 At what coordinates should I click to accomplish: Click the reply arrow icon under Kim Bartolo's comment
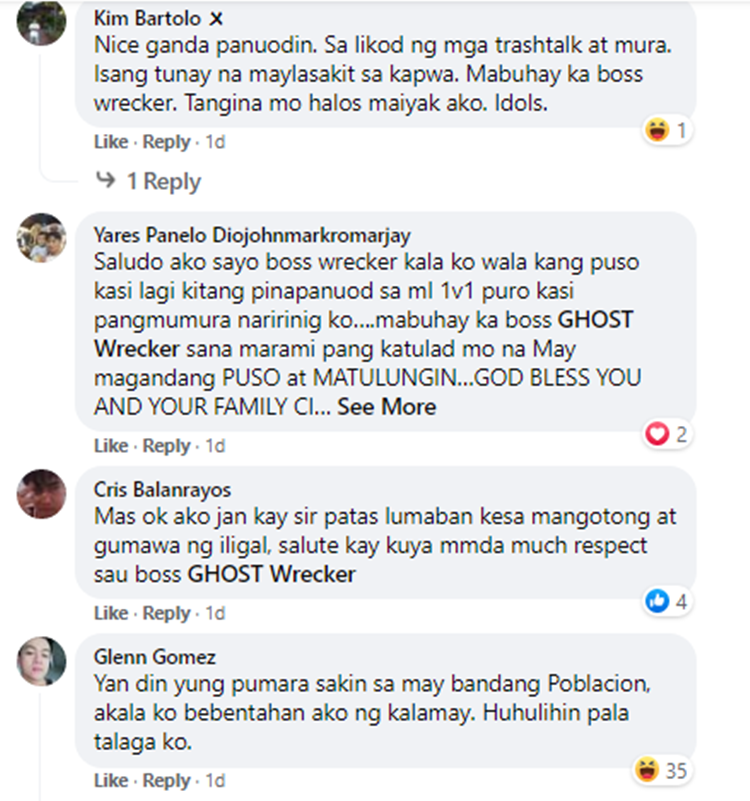106,180
